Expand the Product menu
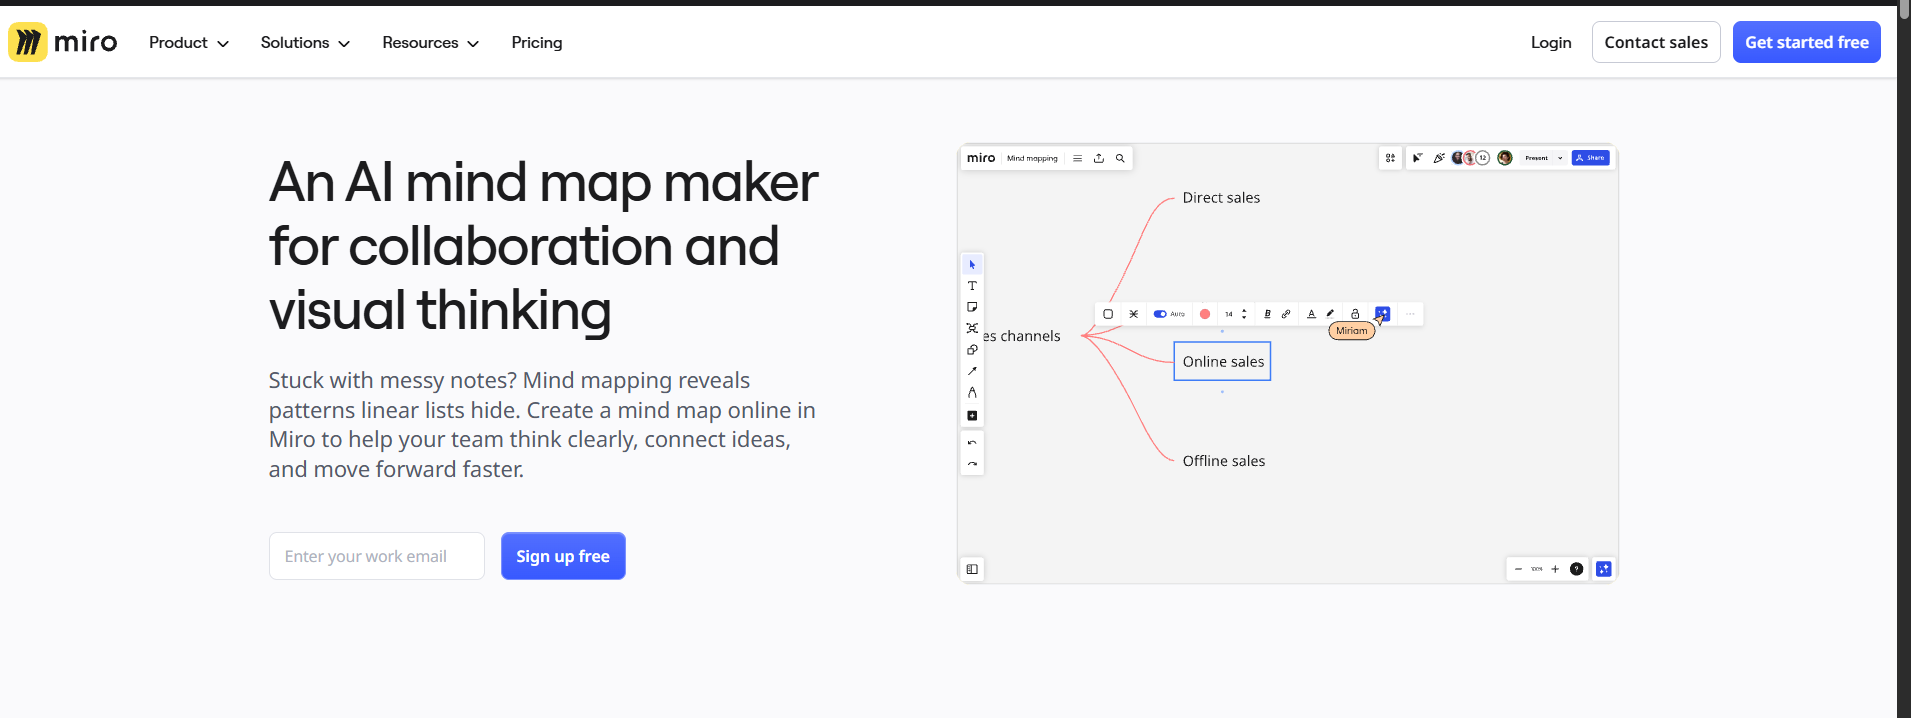 [189, 42]
